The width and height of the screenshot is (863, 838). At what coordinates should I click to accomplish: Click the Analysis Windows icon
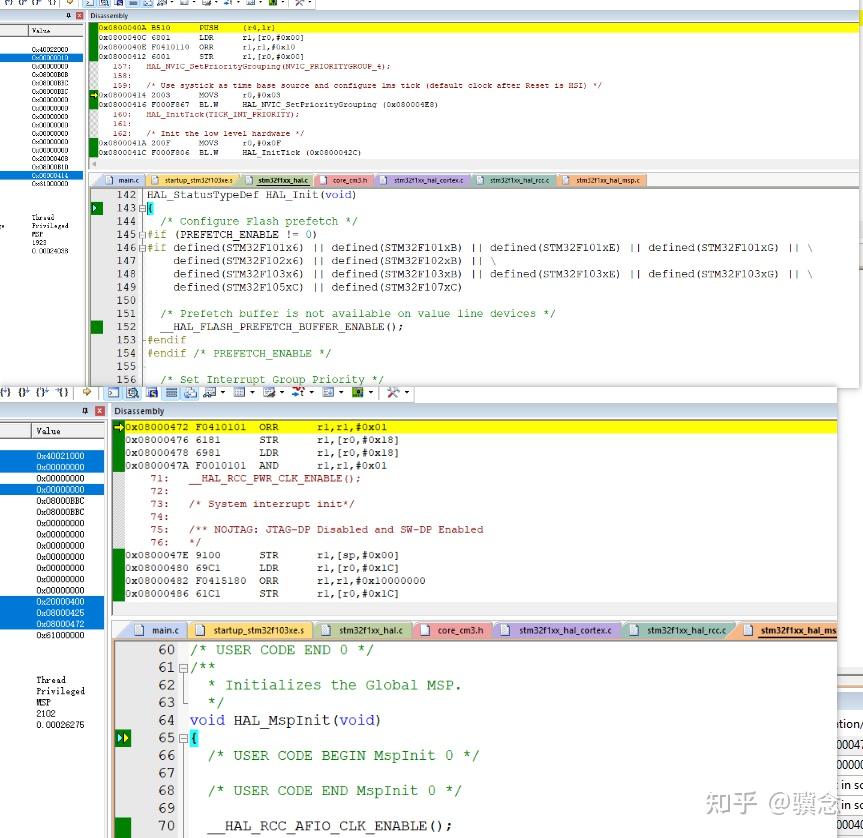click(x=298, y=392)
